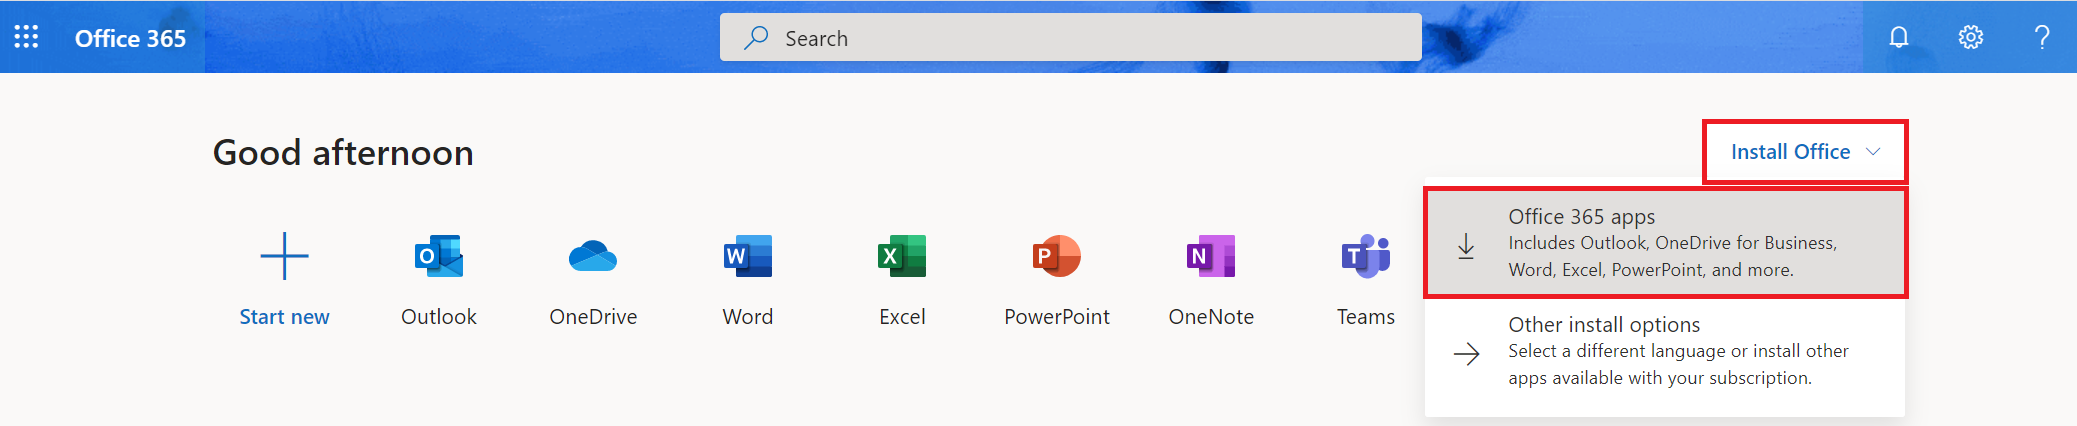Open notifications bell in header
Viewport: 2077px width, 426px height.
click(1898, 37)
